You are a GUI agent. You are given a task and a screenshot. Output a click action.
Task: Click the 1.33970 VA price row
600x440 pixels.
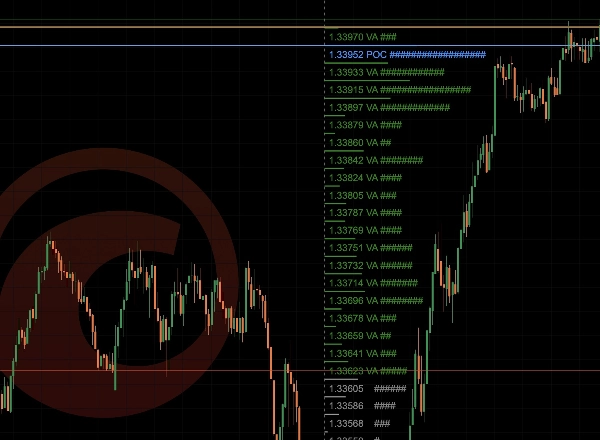(362, 37)
